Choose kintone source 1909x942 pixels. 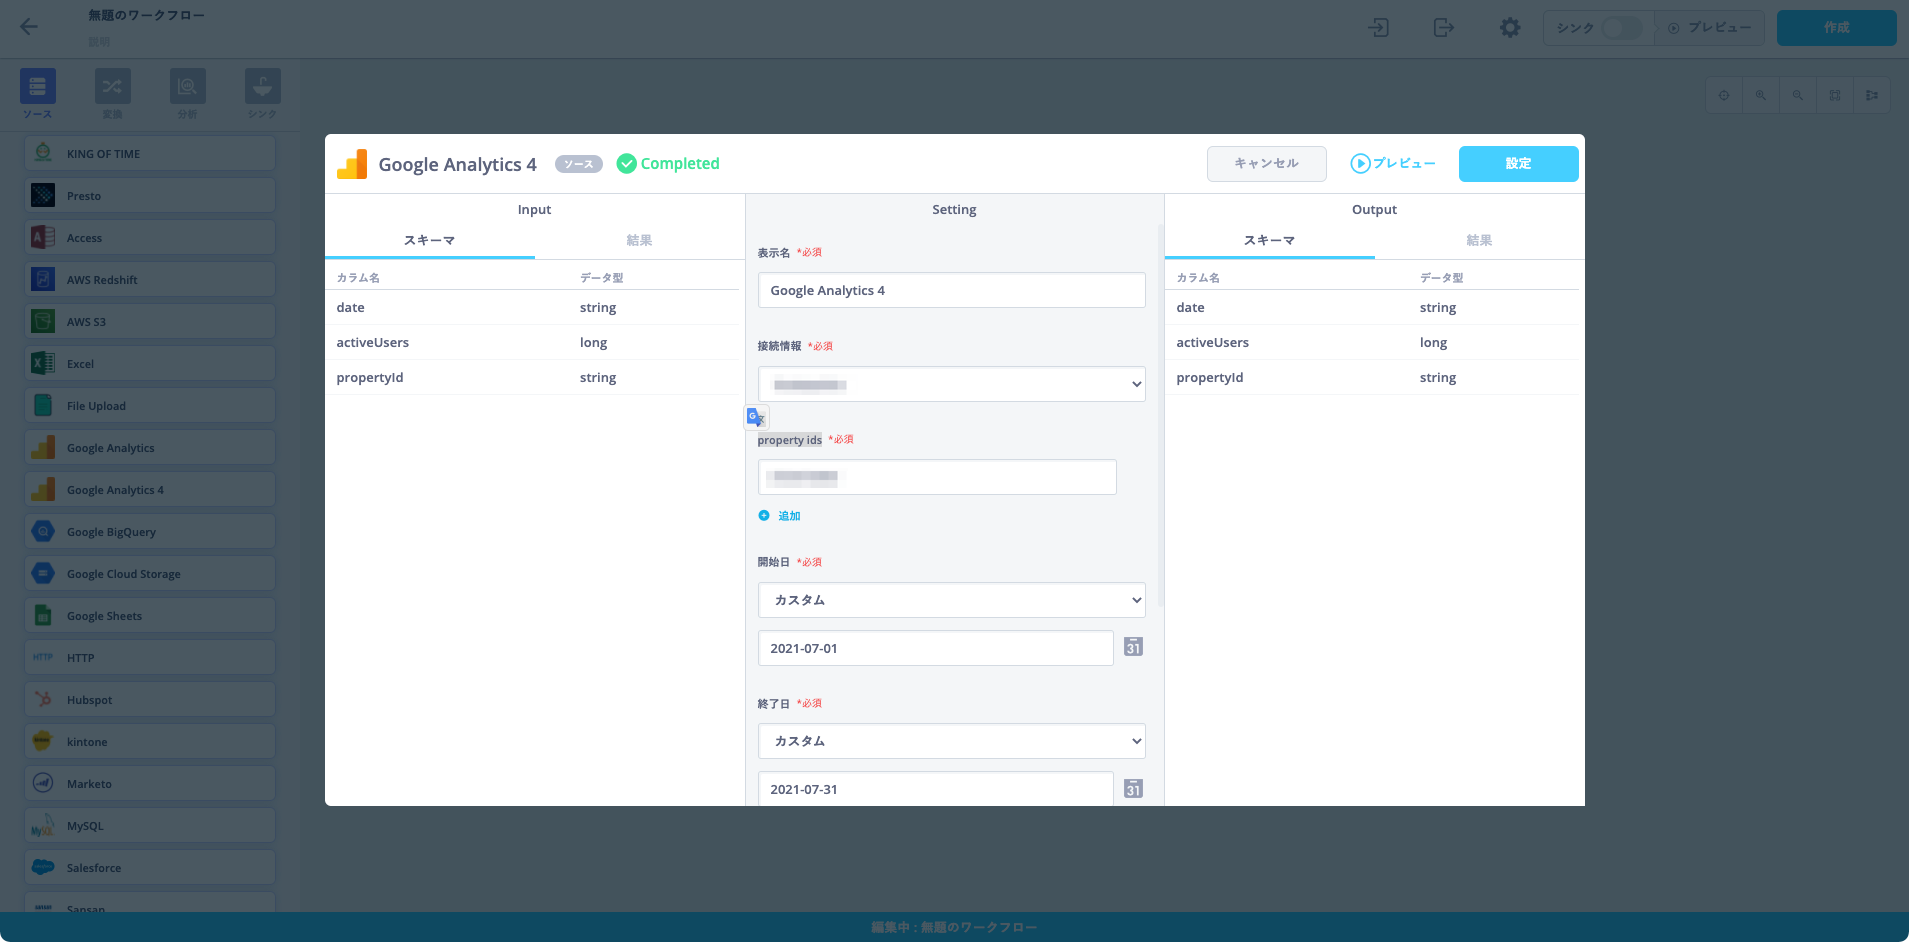pyautogui.click(x=150, y=741)
